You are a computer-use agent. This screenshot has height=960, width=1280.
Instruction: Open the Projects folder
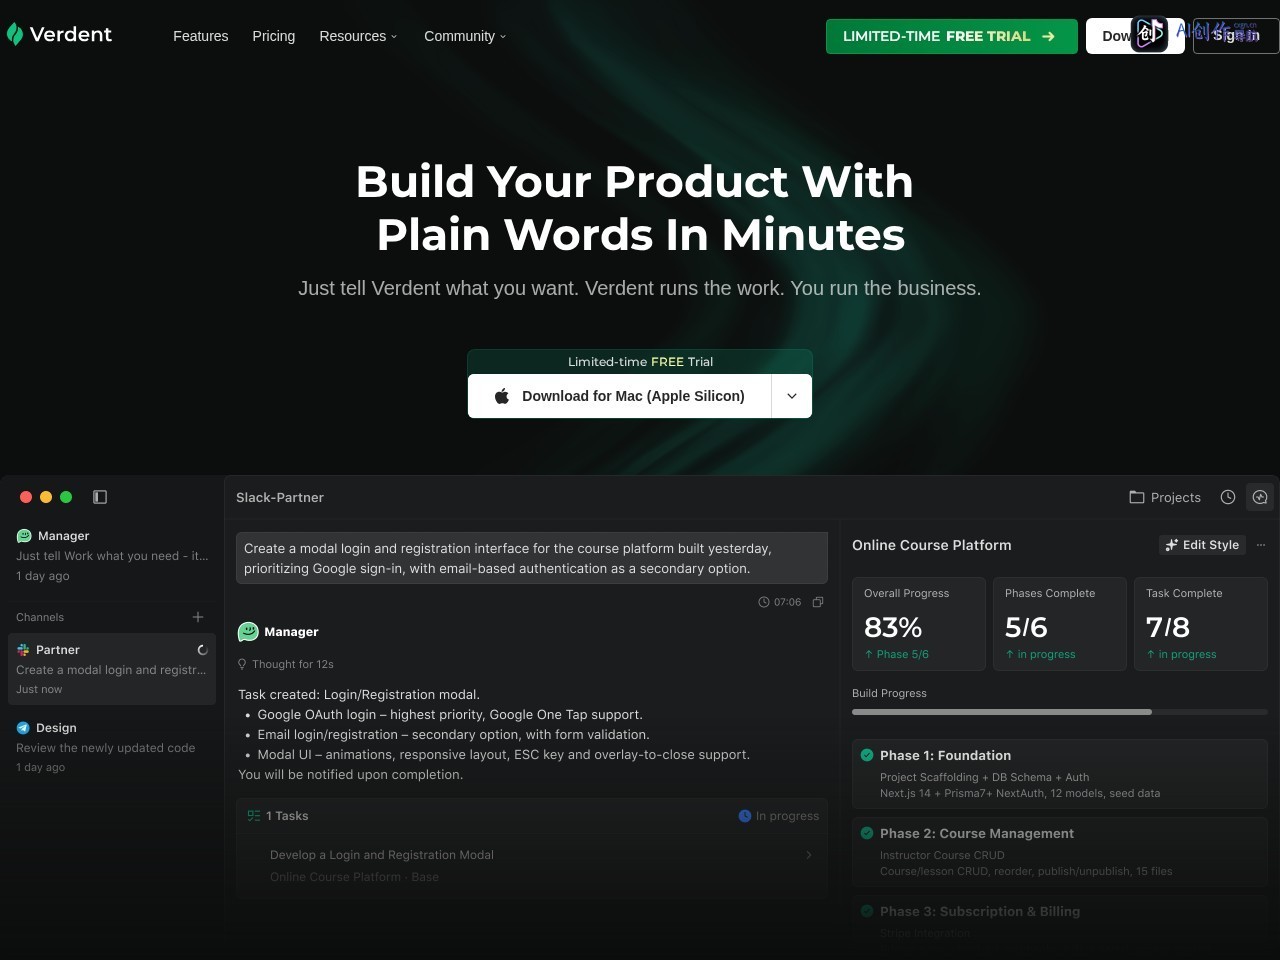tap(1165, 497)
